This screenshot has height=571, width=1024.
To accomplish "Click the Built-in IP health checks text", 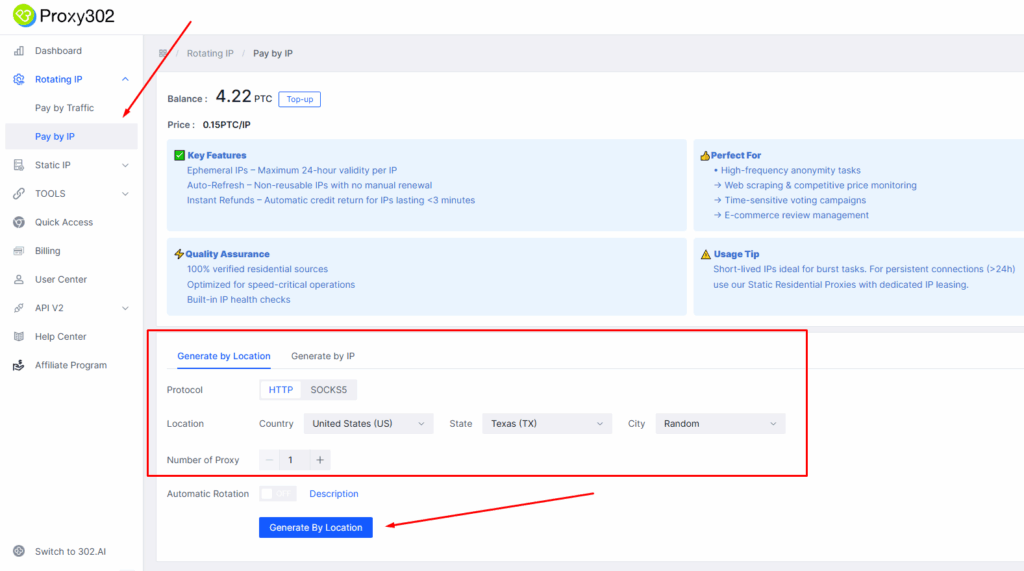I will tap(238, 299).
